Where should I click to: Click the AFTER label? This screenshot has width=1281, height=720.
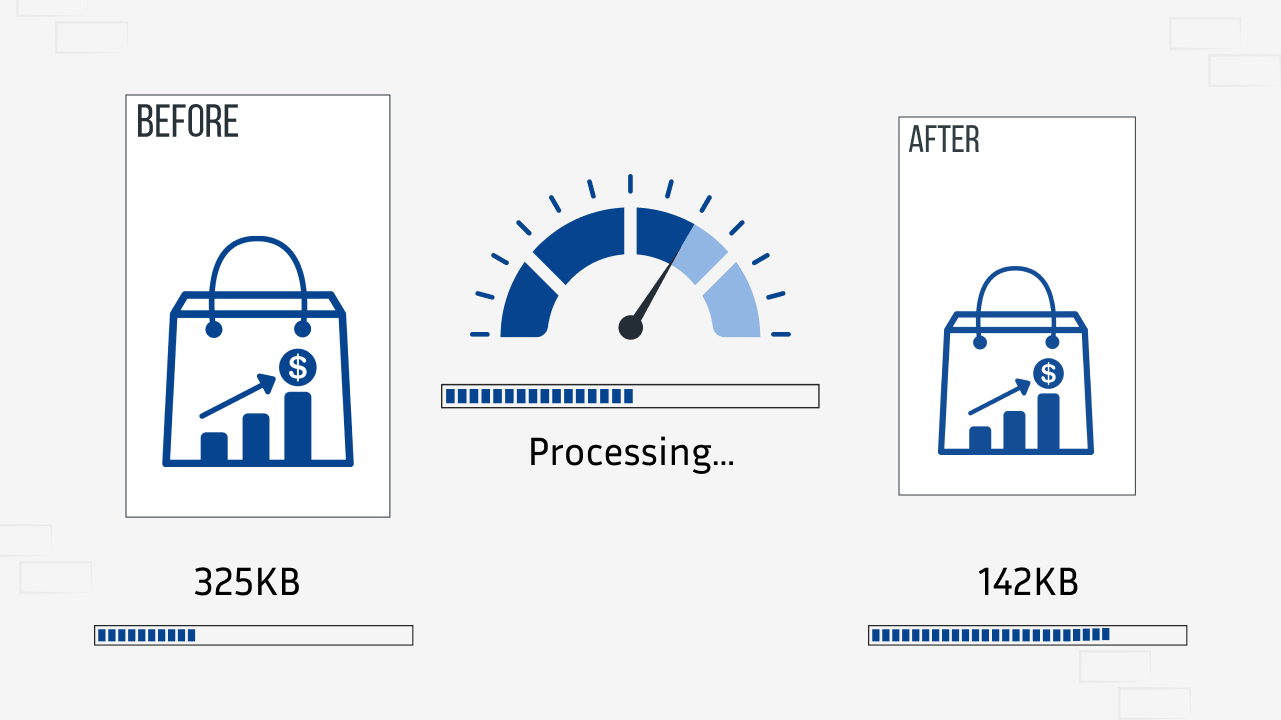click(x=943, y=140)
